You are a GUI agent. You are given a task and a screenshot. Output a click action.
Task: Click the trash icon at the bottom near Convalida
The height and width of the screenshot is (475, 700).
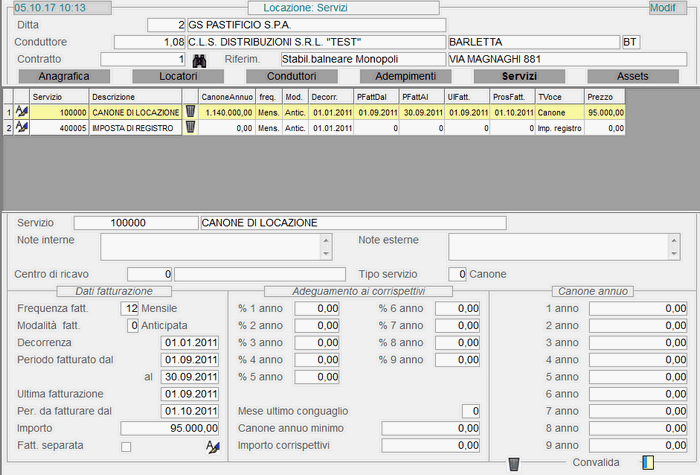514,464
